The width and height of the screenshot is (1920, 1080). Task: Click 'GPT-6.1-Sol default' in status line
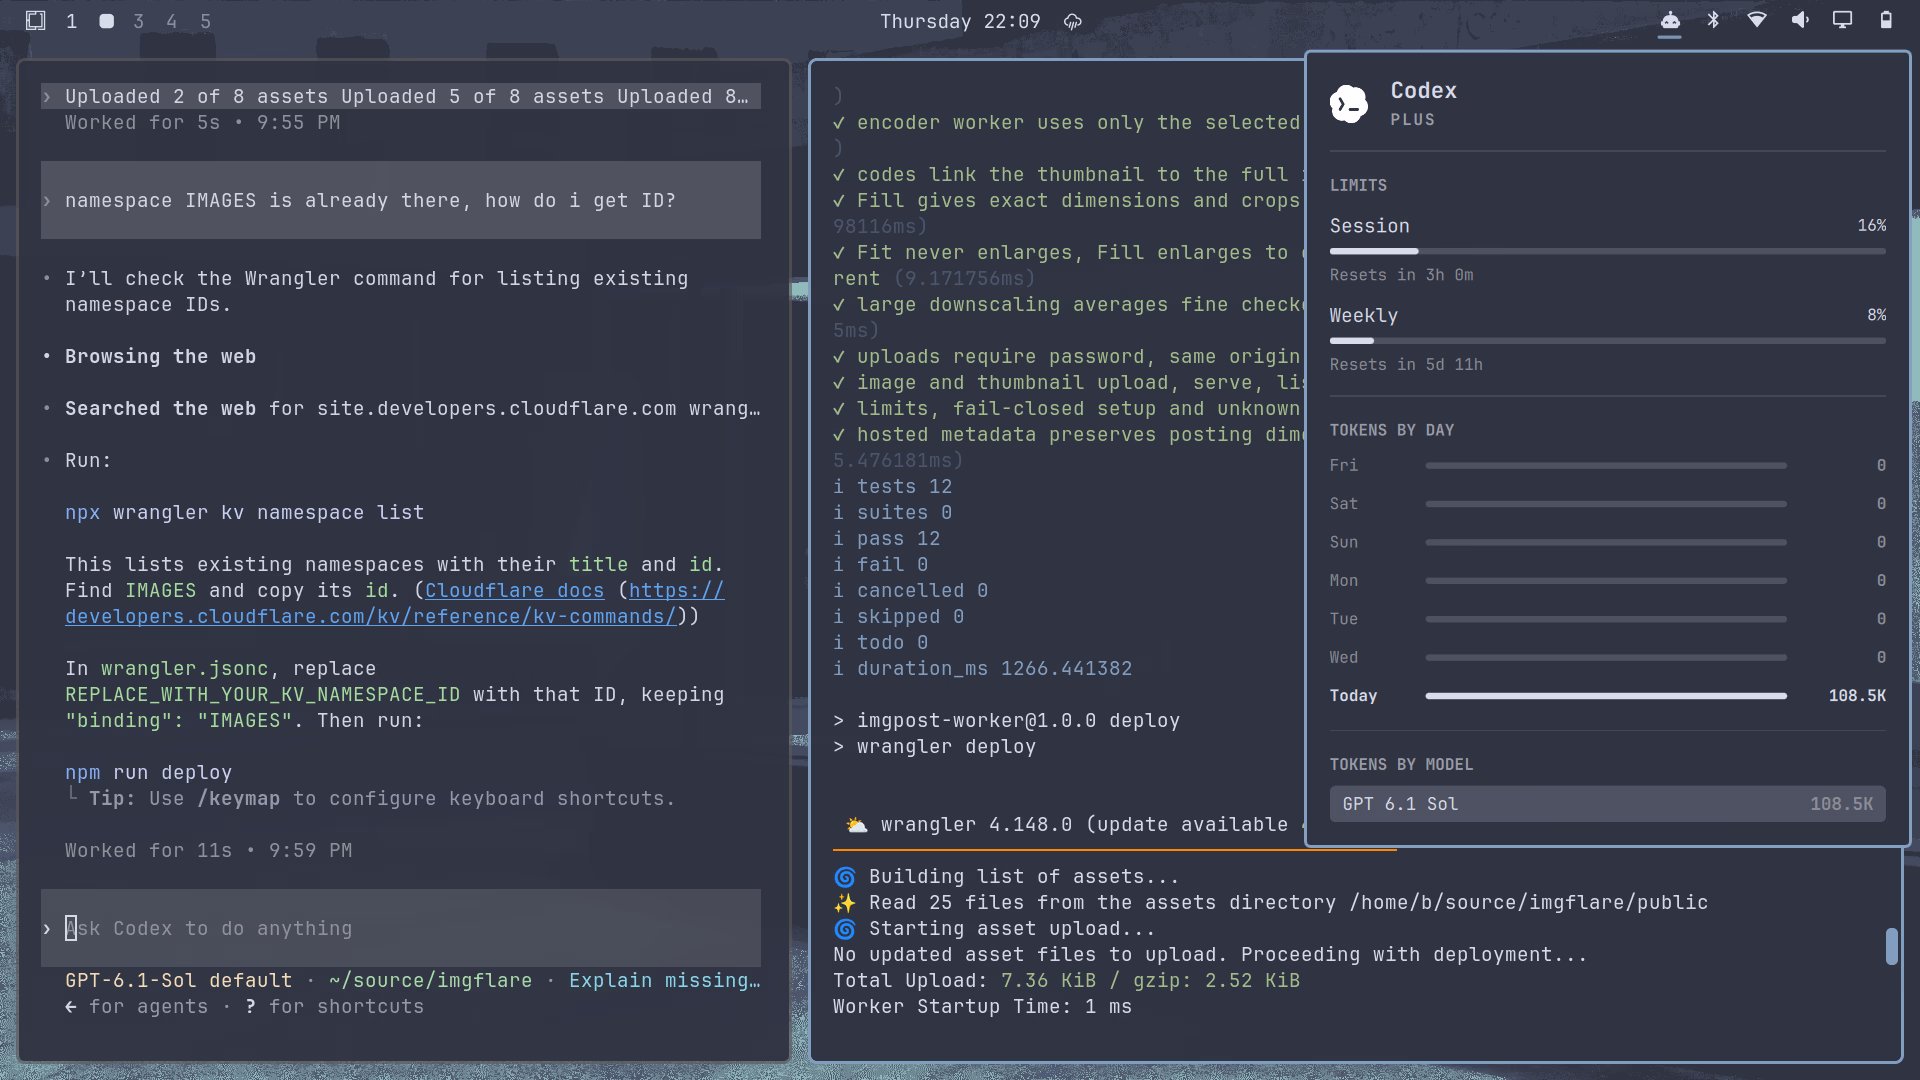(178, 981)
